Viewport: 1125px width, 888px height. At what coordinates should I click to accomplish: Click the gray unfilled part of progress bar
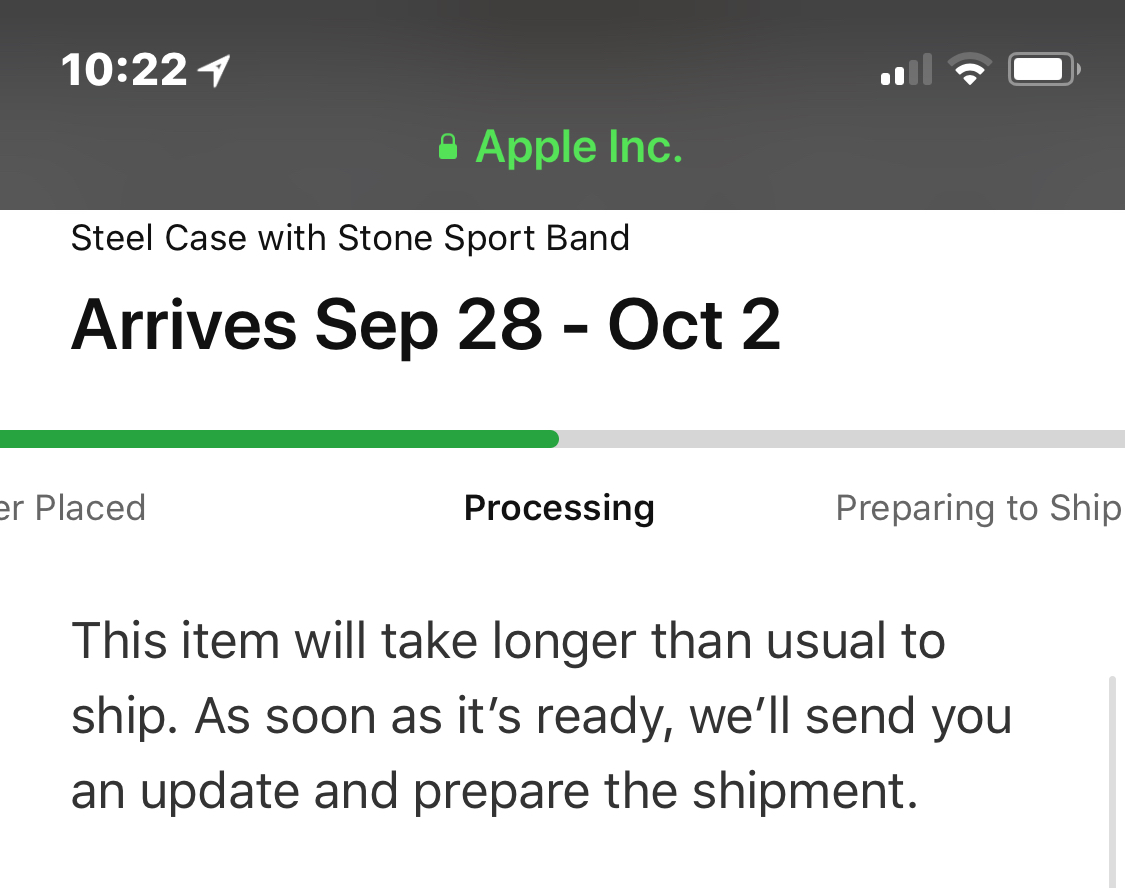[x=842, y=439]
